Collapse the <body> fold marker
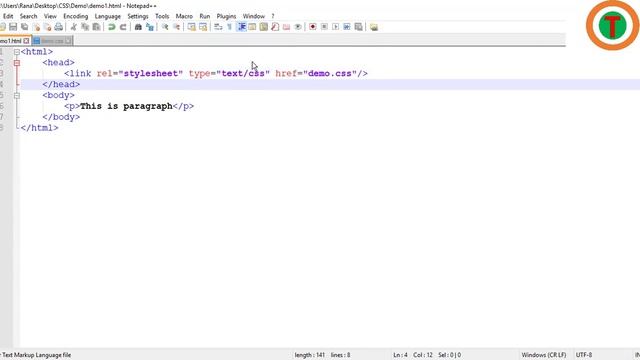Image resolution: width=640 pixels, height=360 pixels. (17, 96)
